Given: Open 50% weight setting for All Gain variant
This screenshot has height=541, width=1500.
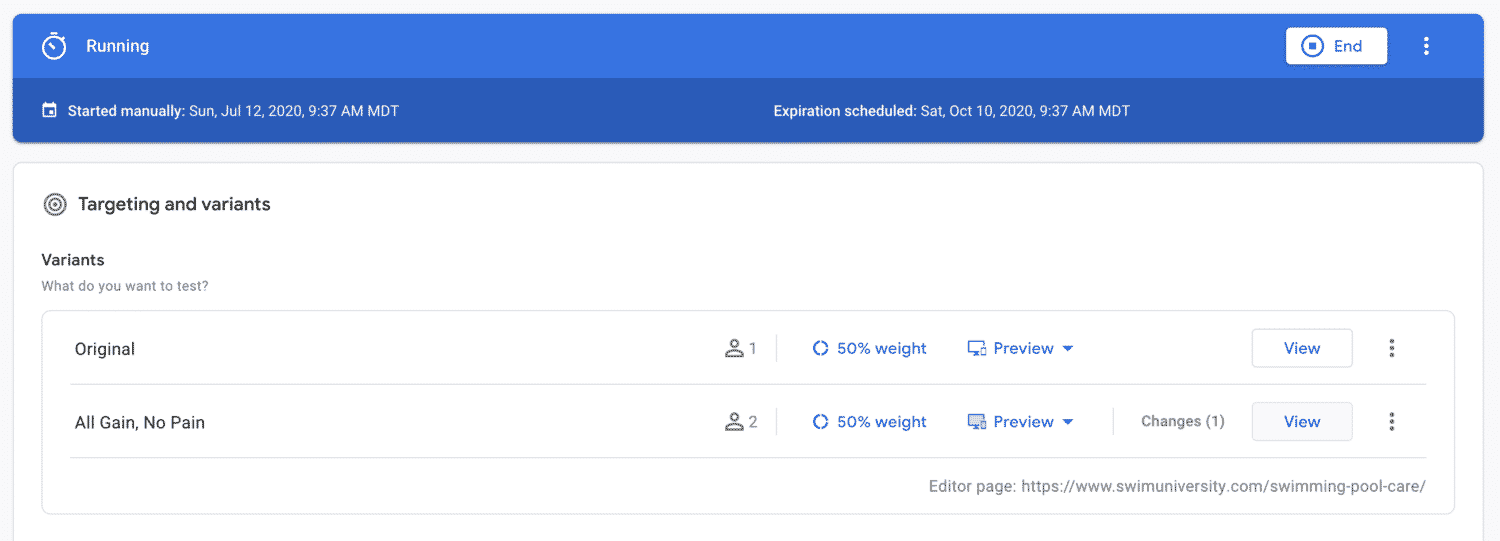Looking at the screenshot, I should click(869, 422).
